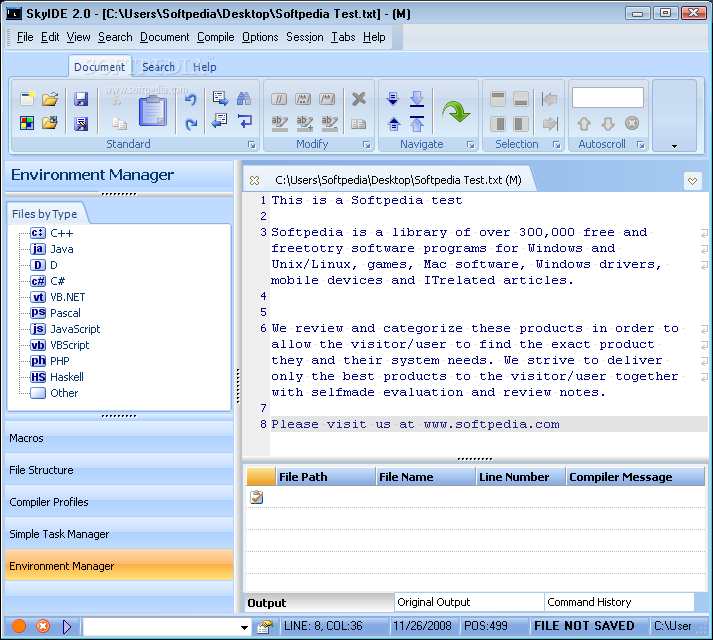Open the status bar combo box dropdown

point(244,627)
